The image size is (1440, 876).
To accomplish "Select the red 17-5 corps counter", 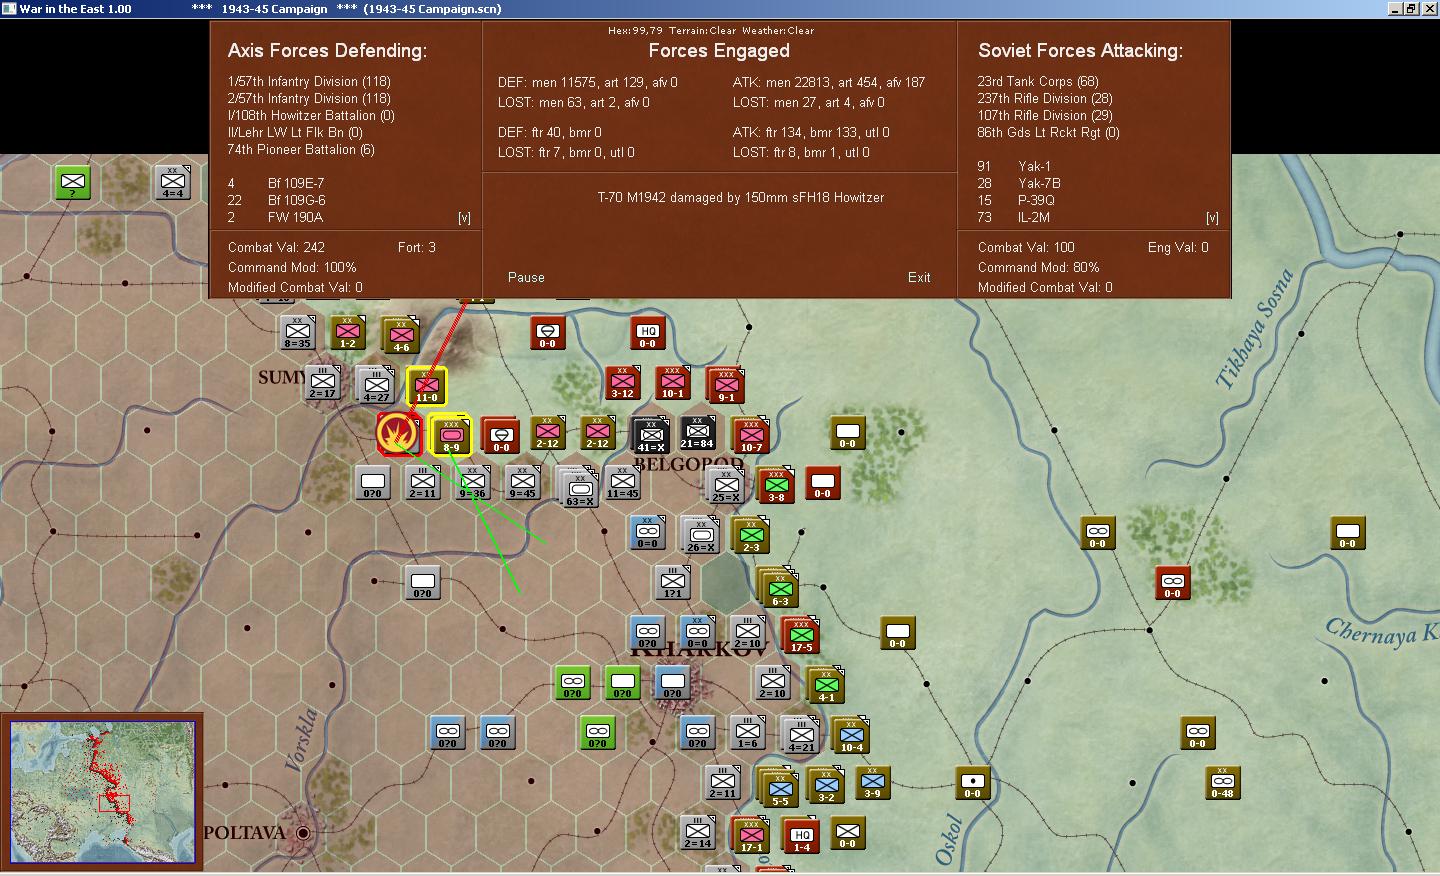I will click(801, 634).
